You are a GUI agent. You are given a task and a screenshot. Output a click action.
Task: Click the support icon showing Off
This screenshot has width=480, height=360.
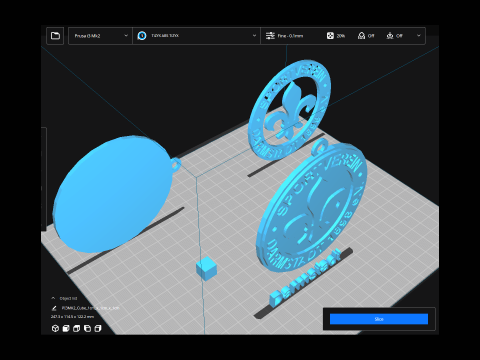(x=361, y=36)
